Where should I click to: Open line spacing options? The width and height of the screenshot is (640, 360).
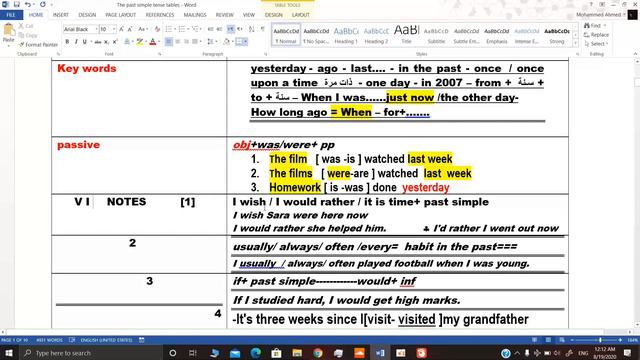pyautogui.click(x=211, y=42)
